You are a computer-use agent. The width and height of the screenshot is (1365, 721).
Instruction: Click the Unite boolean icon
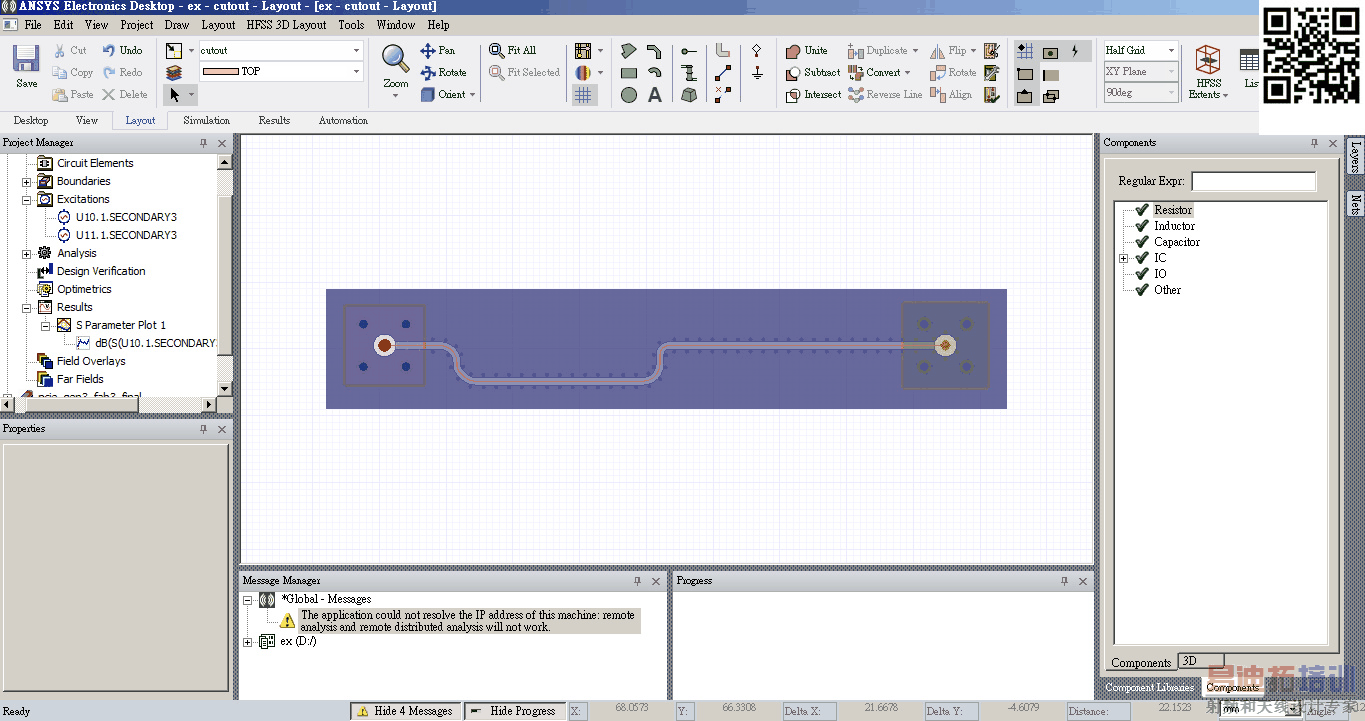pos(792,51)
